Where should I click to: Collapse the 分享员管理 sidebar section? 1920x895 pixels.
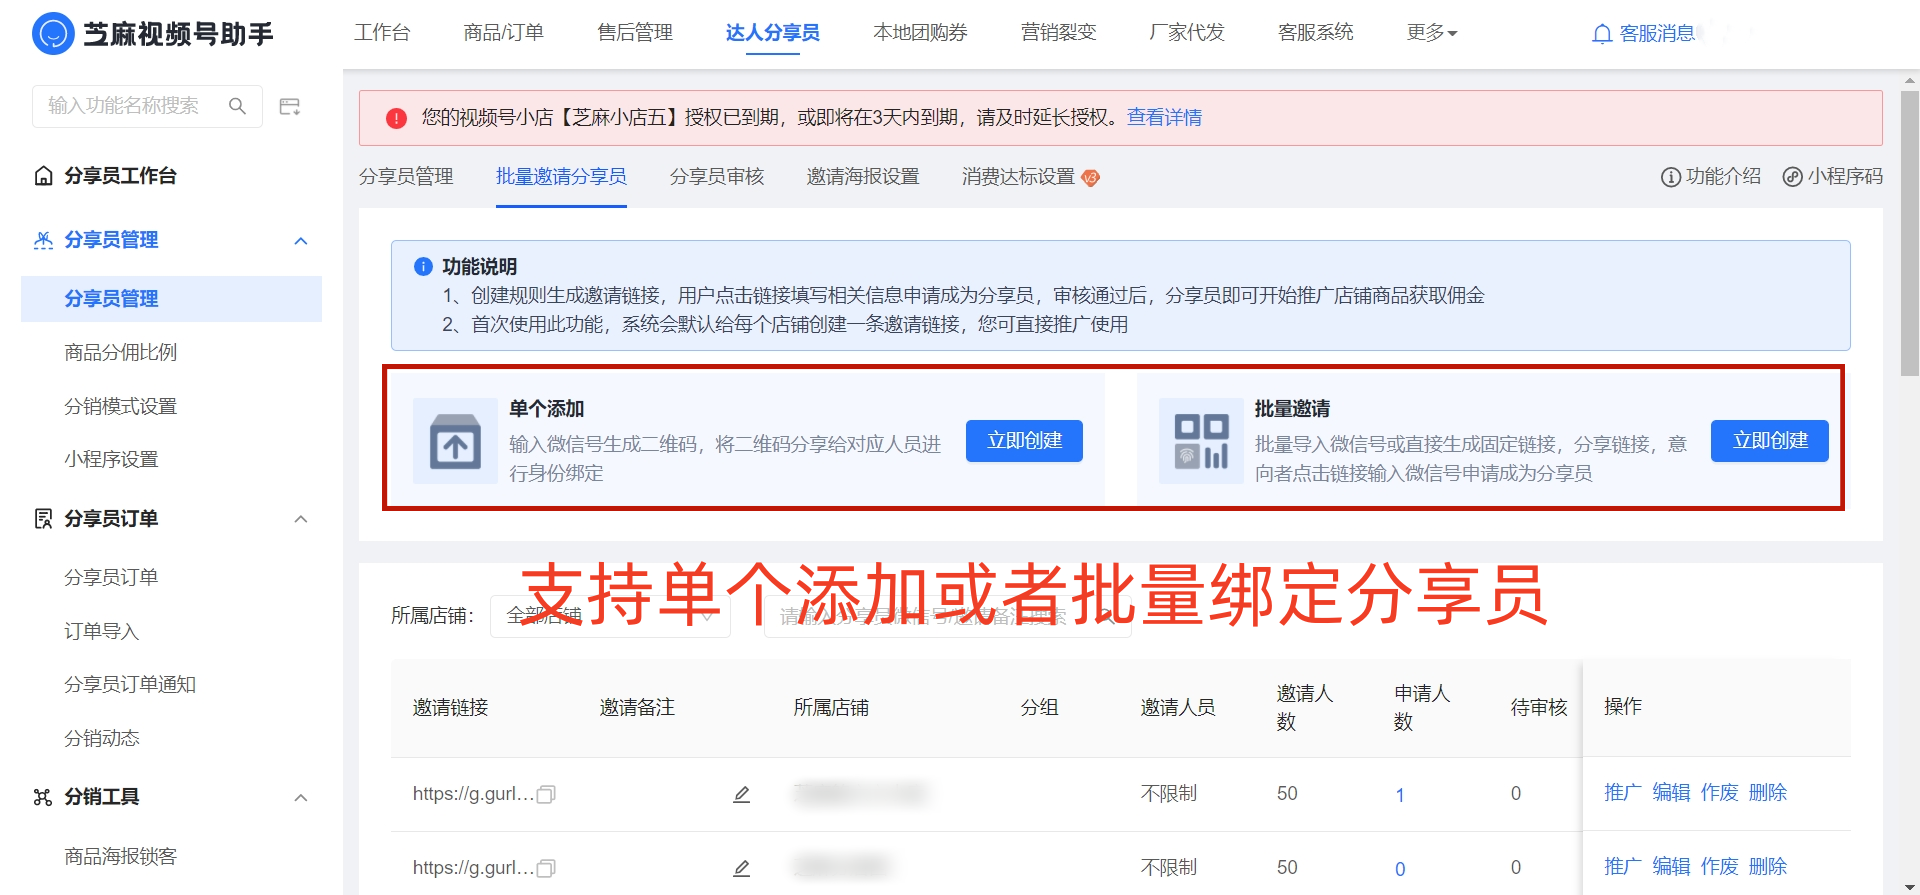click(301, 241)
